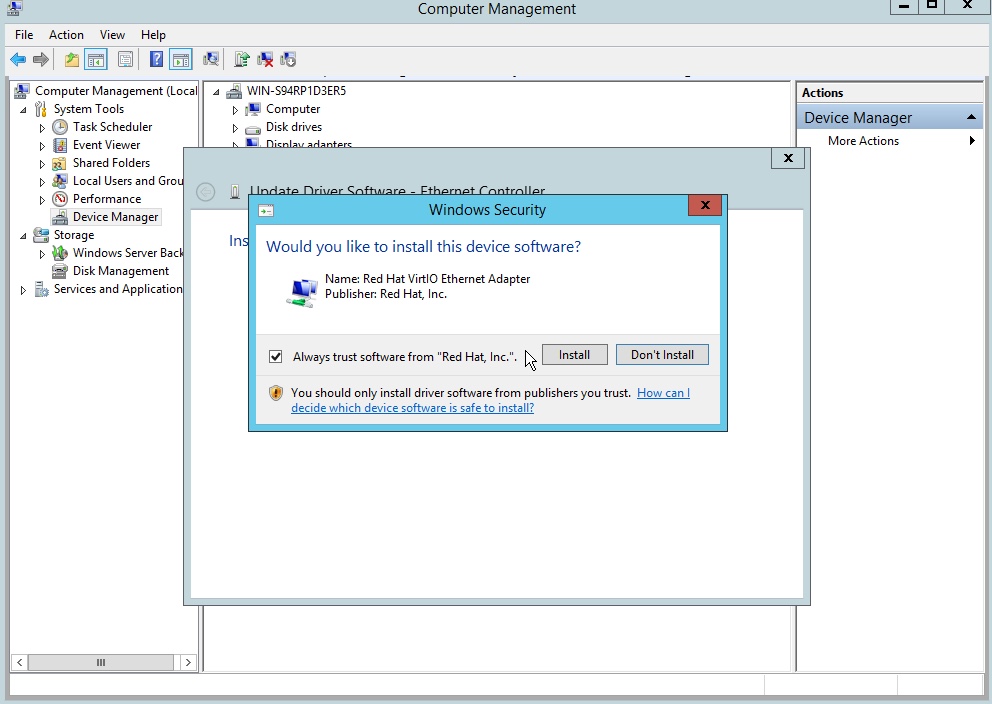Toggle Show/Hide Action Pane toolbar icon

click(181, 59)
